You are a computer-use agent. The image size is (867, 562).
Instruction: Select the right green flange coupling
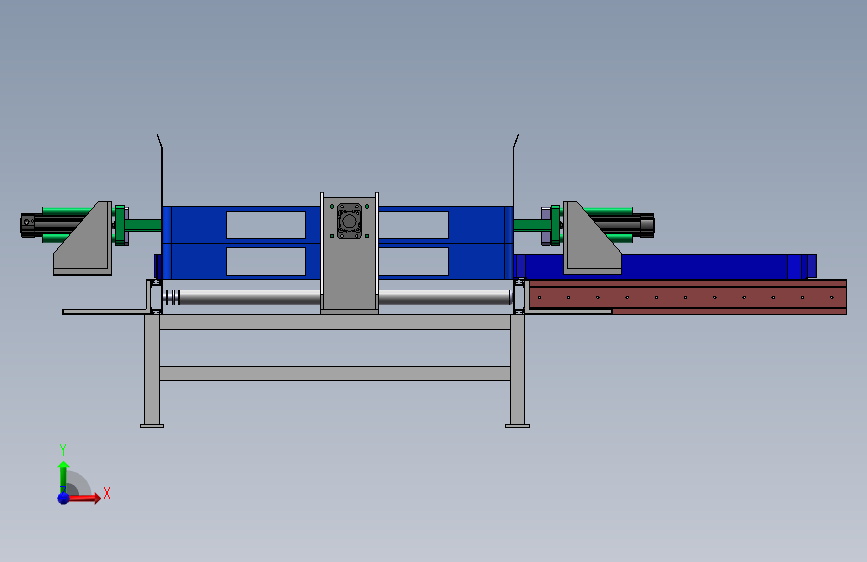pos(555,225)
